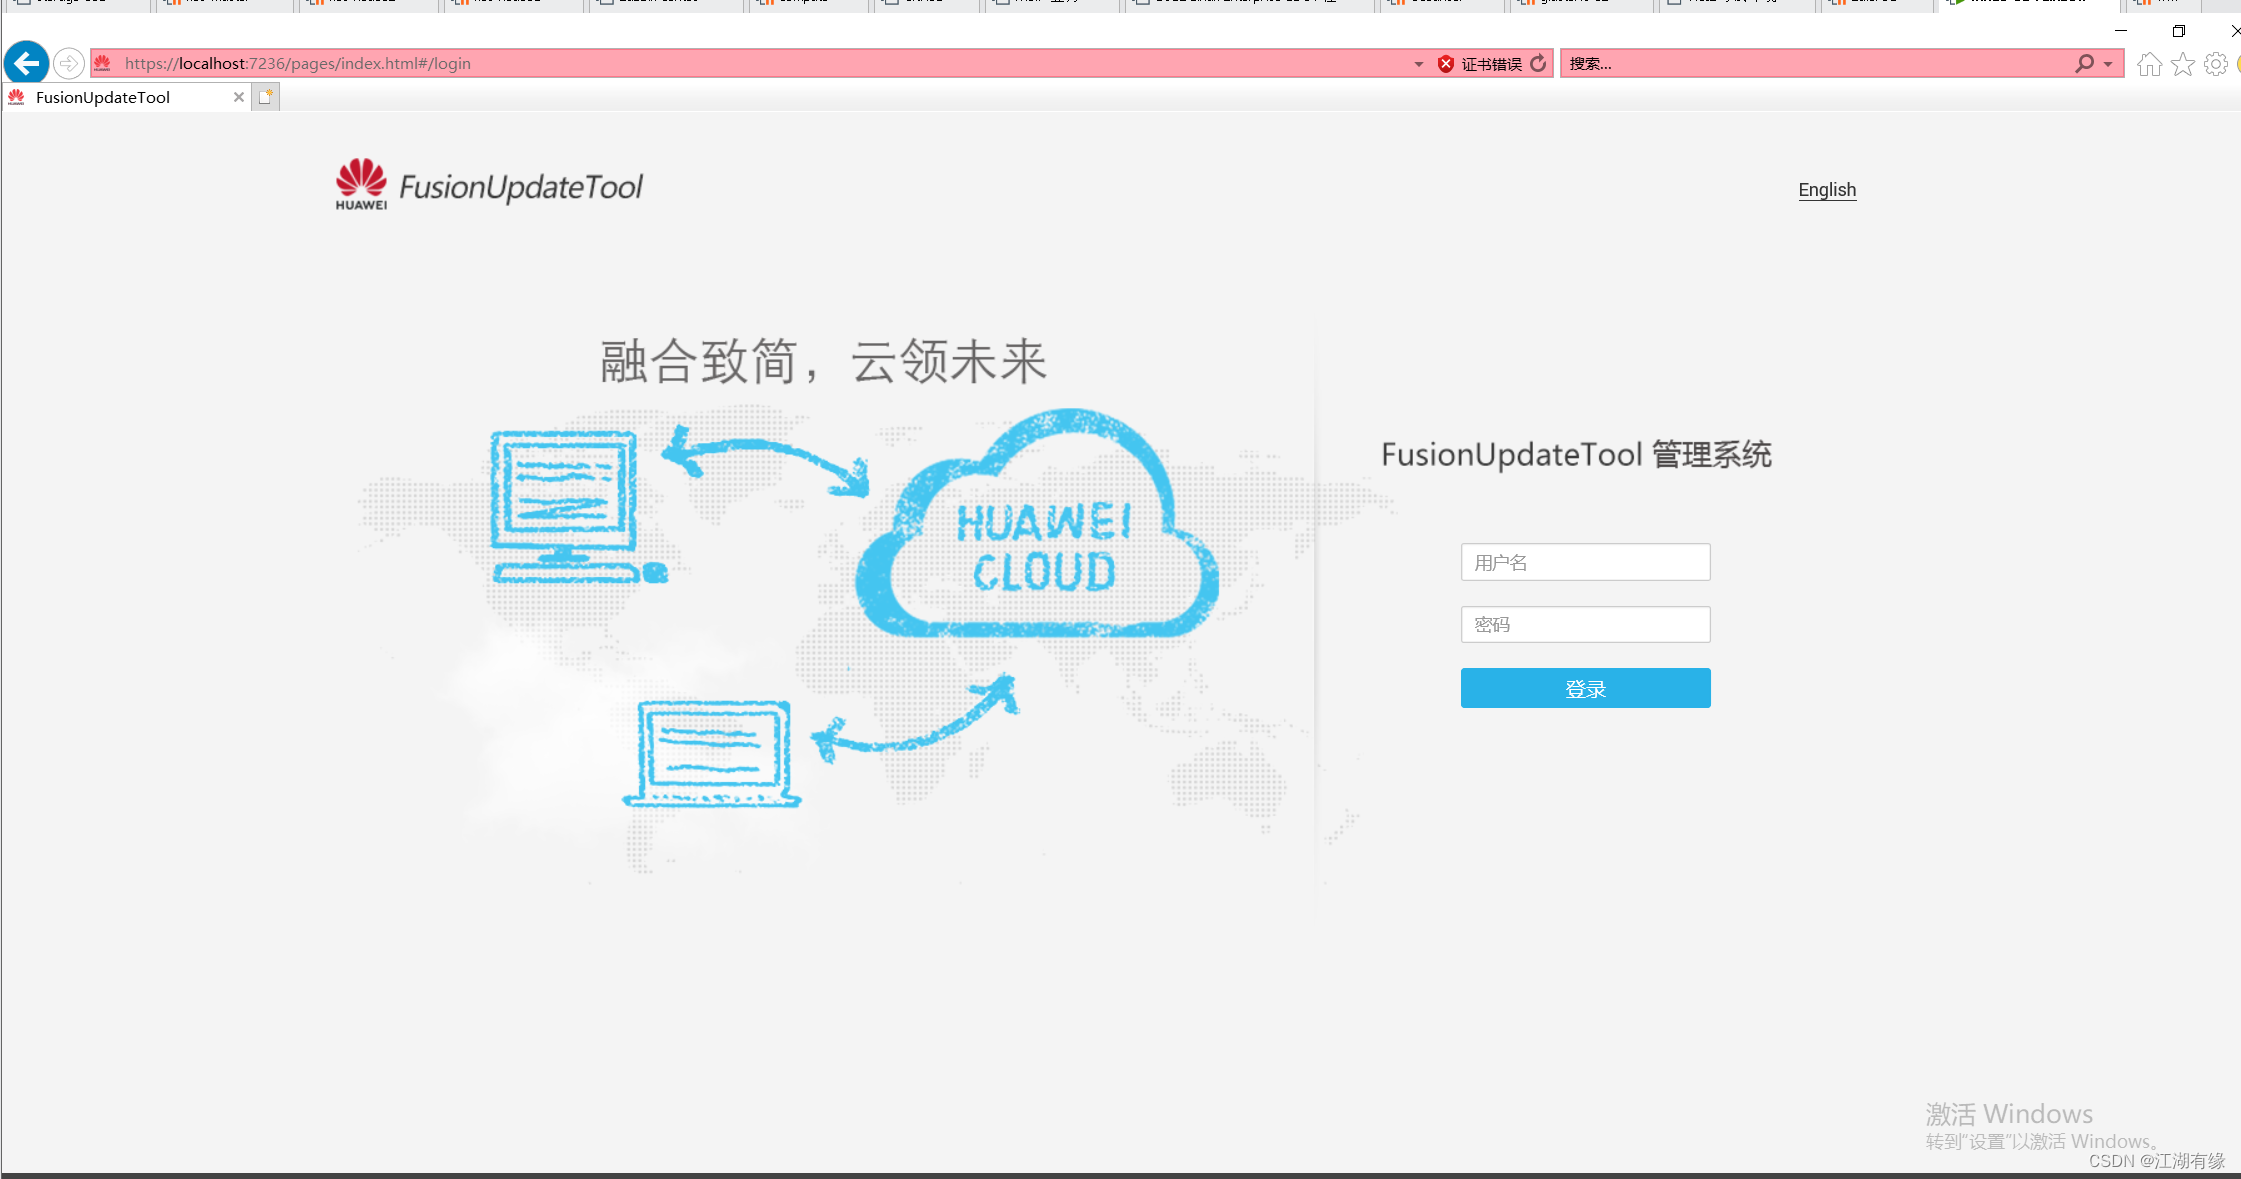Select the FusionUpdateTool browser tab
The height and width of the screenshot is (1179, 2241).
pyautogui.click(x=125, y=97)
